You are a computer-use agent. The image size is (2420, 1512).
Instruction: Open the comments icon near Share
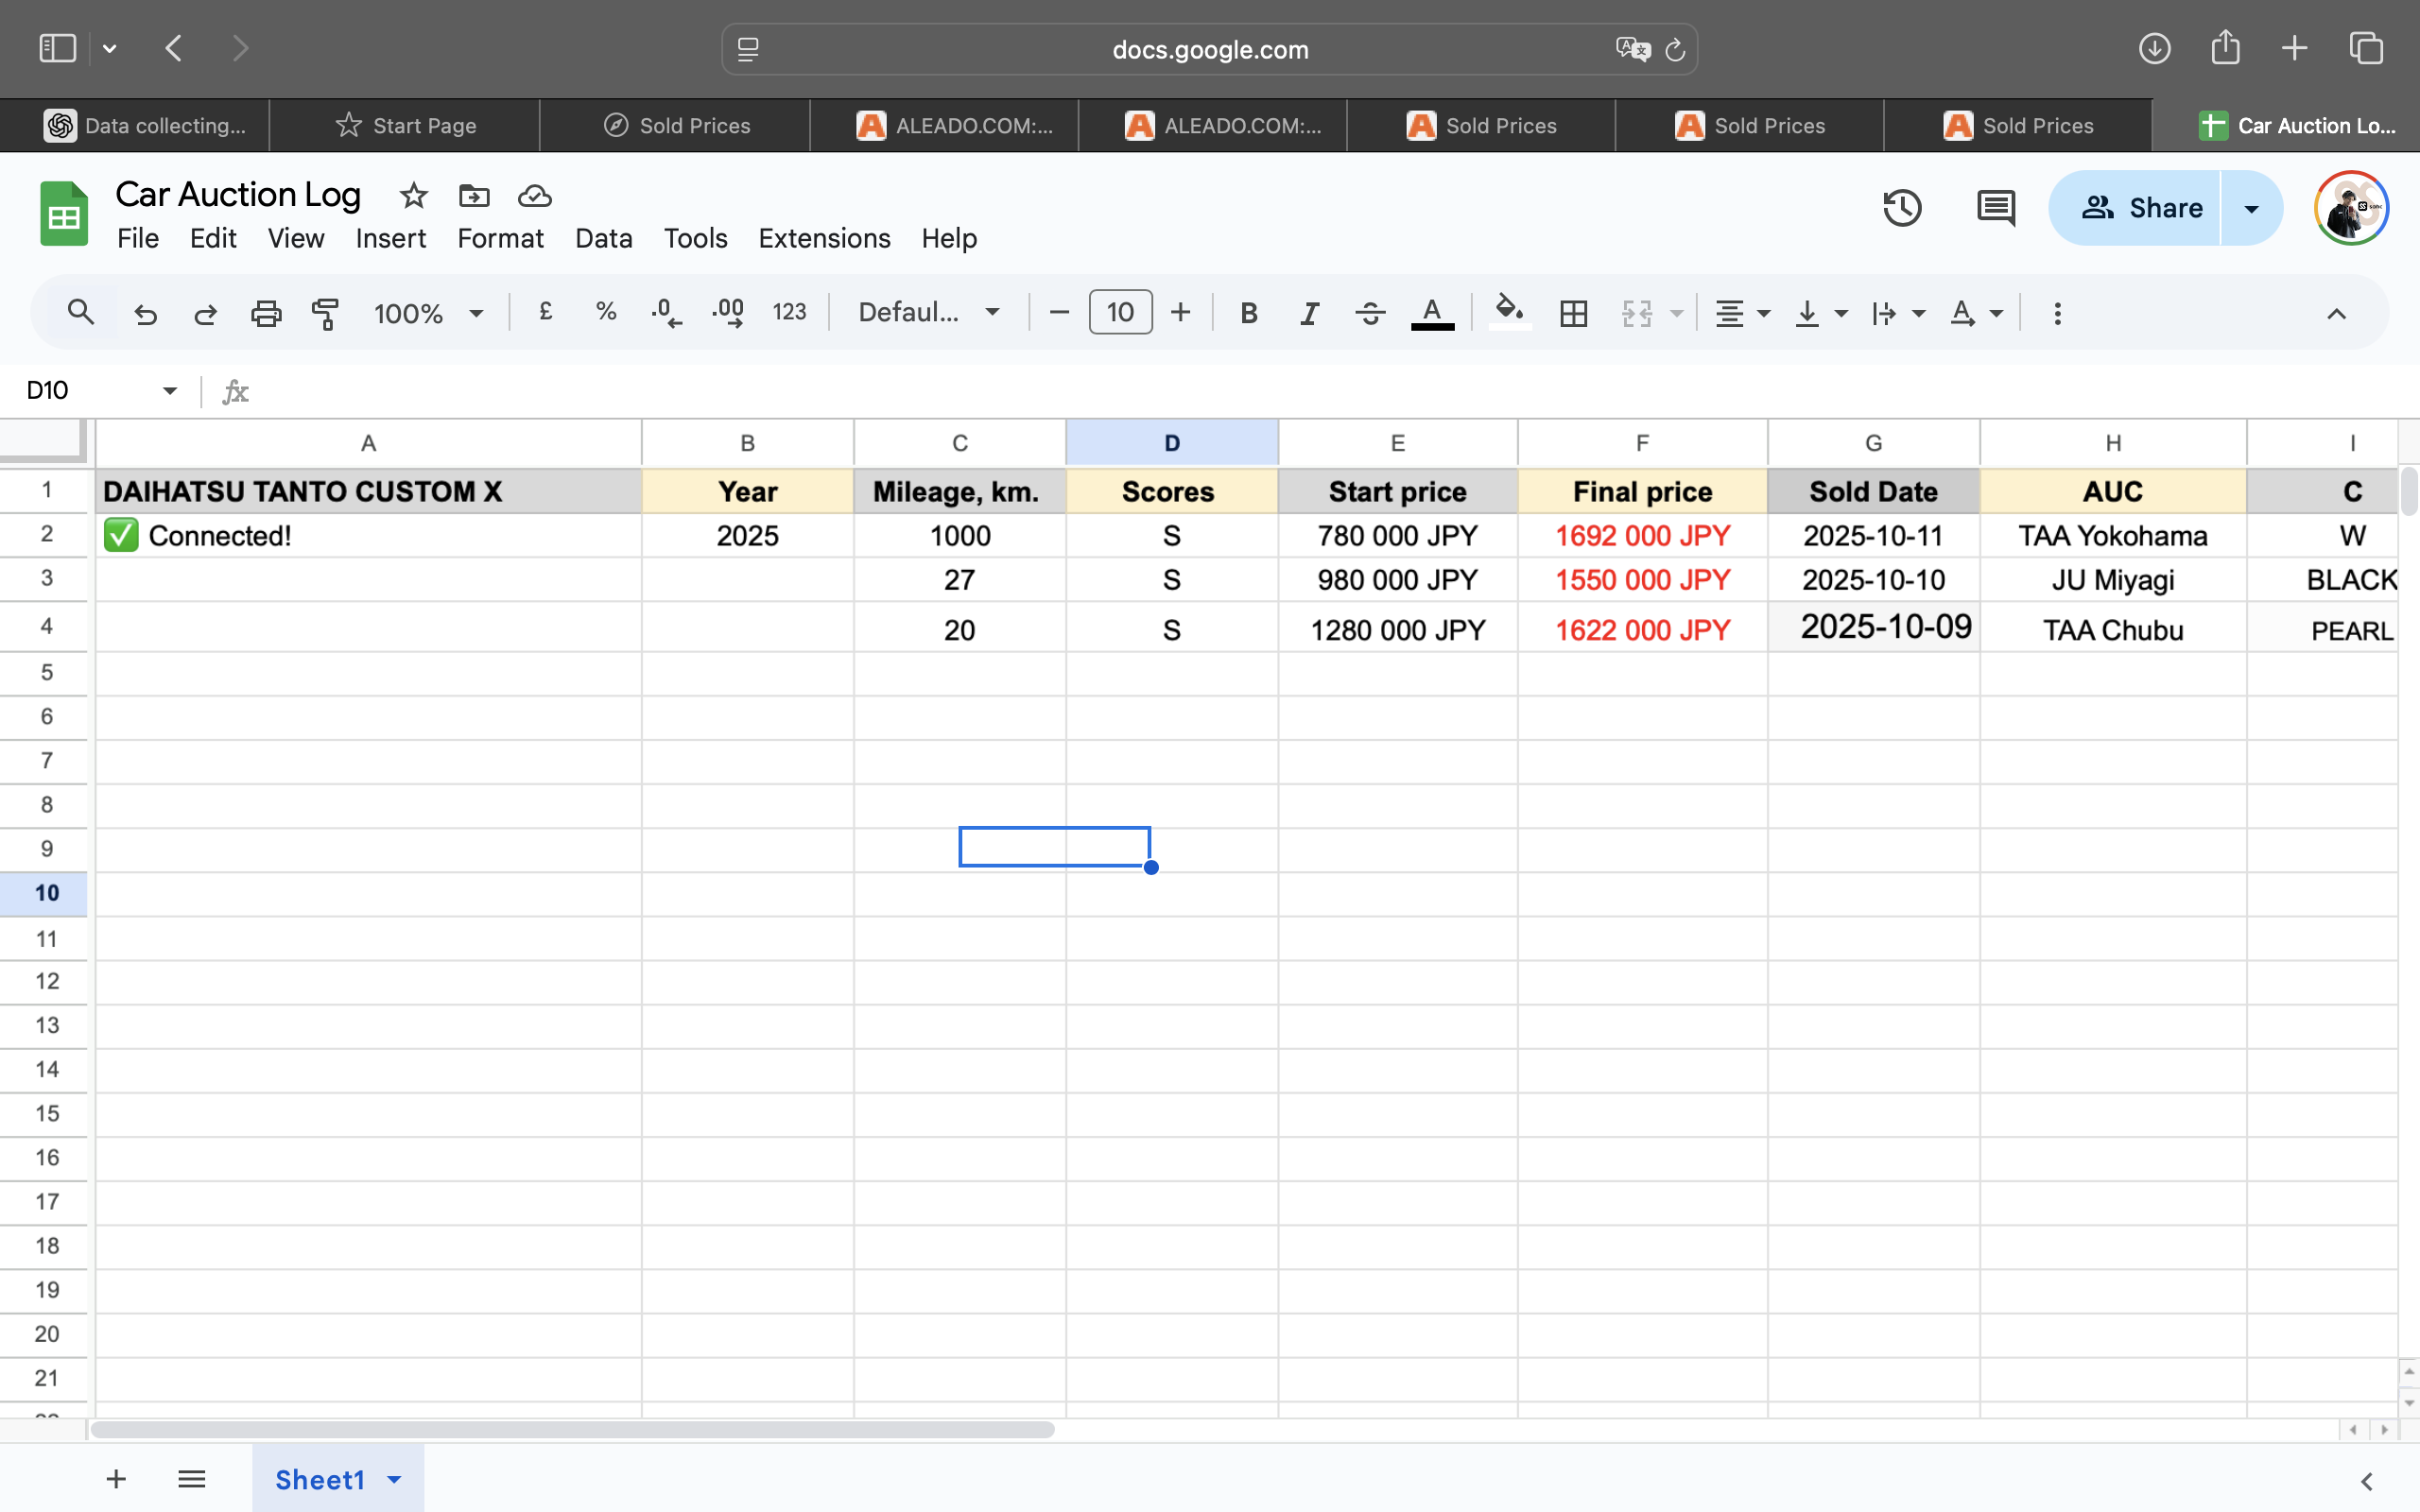(x=1996, y=208)
